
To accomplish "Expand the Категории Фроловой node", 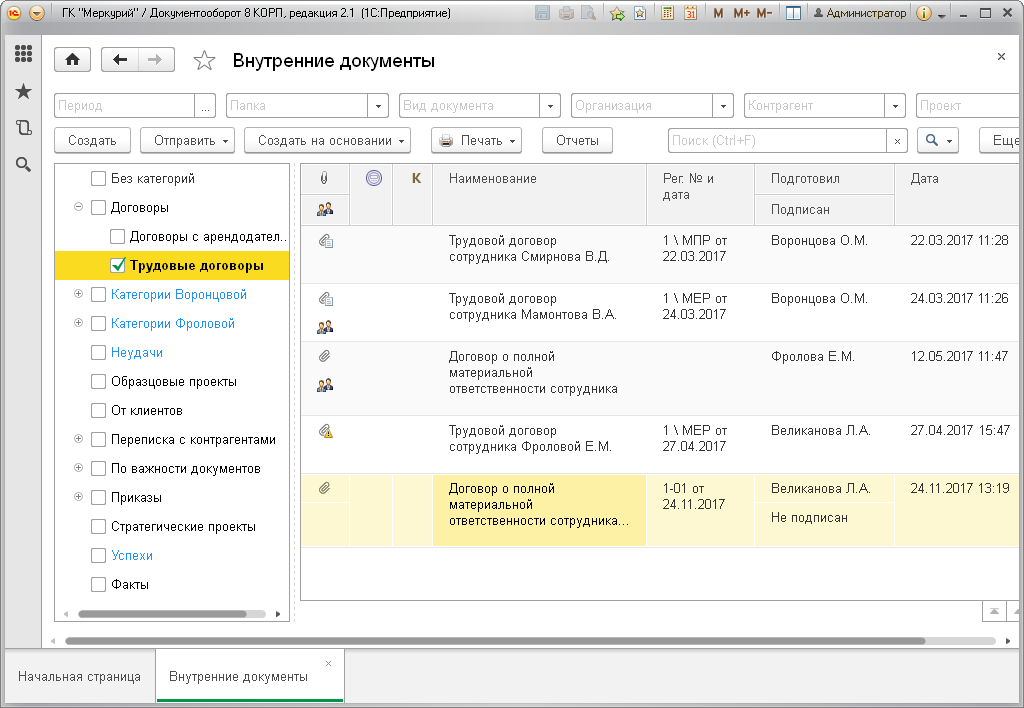I will (x=78, y=323).
